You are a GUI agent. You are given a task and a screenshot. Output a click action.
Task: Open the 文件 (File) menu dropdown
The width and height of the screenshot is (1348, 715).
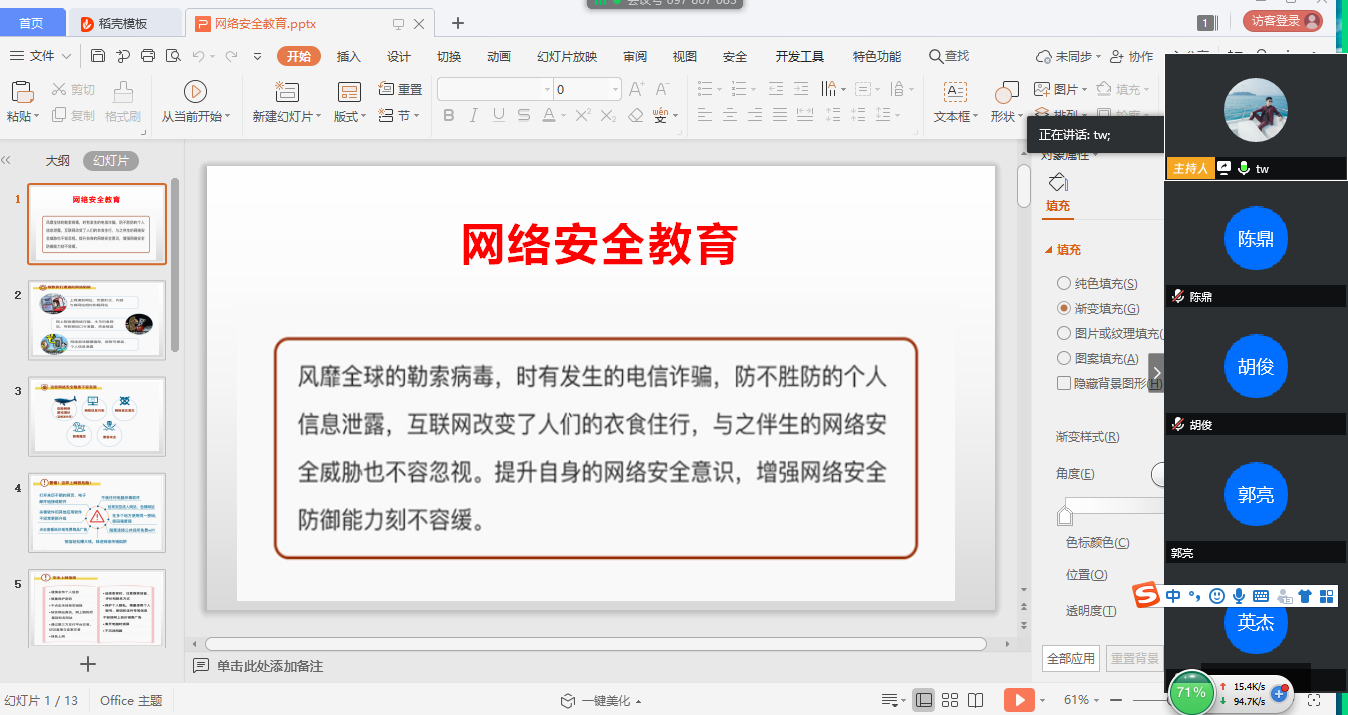[x=40, y=56]
